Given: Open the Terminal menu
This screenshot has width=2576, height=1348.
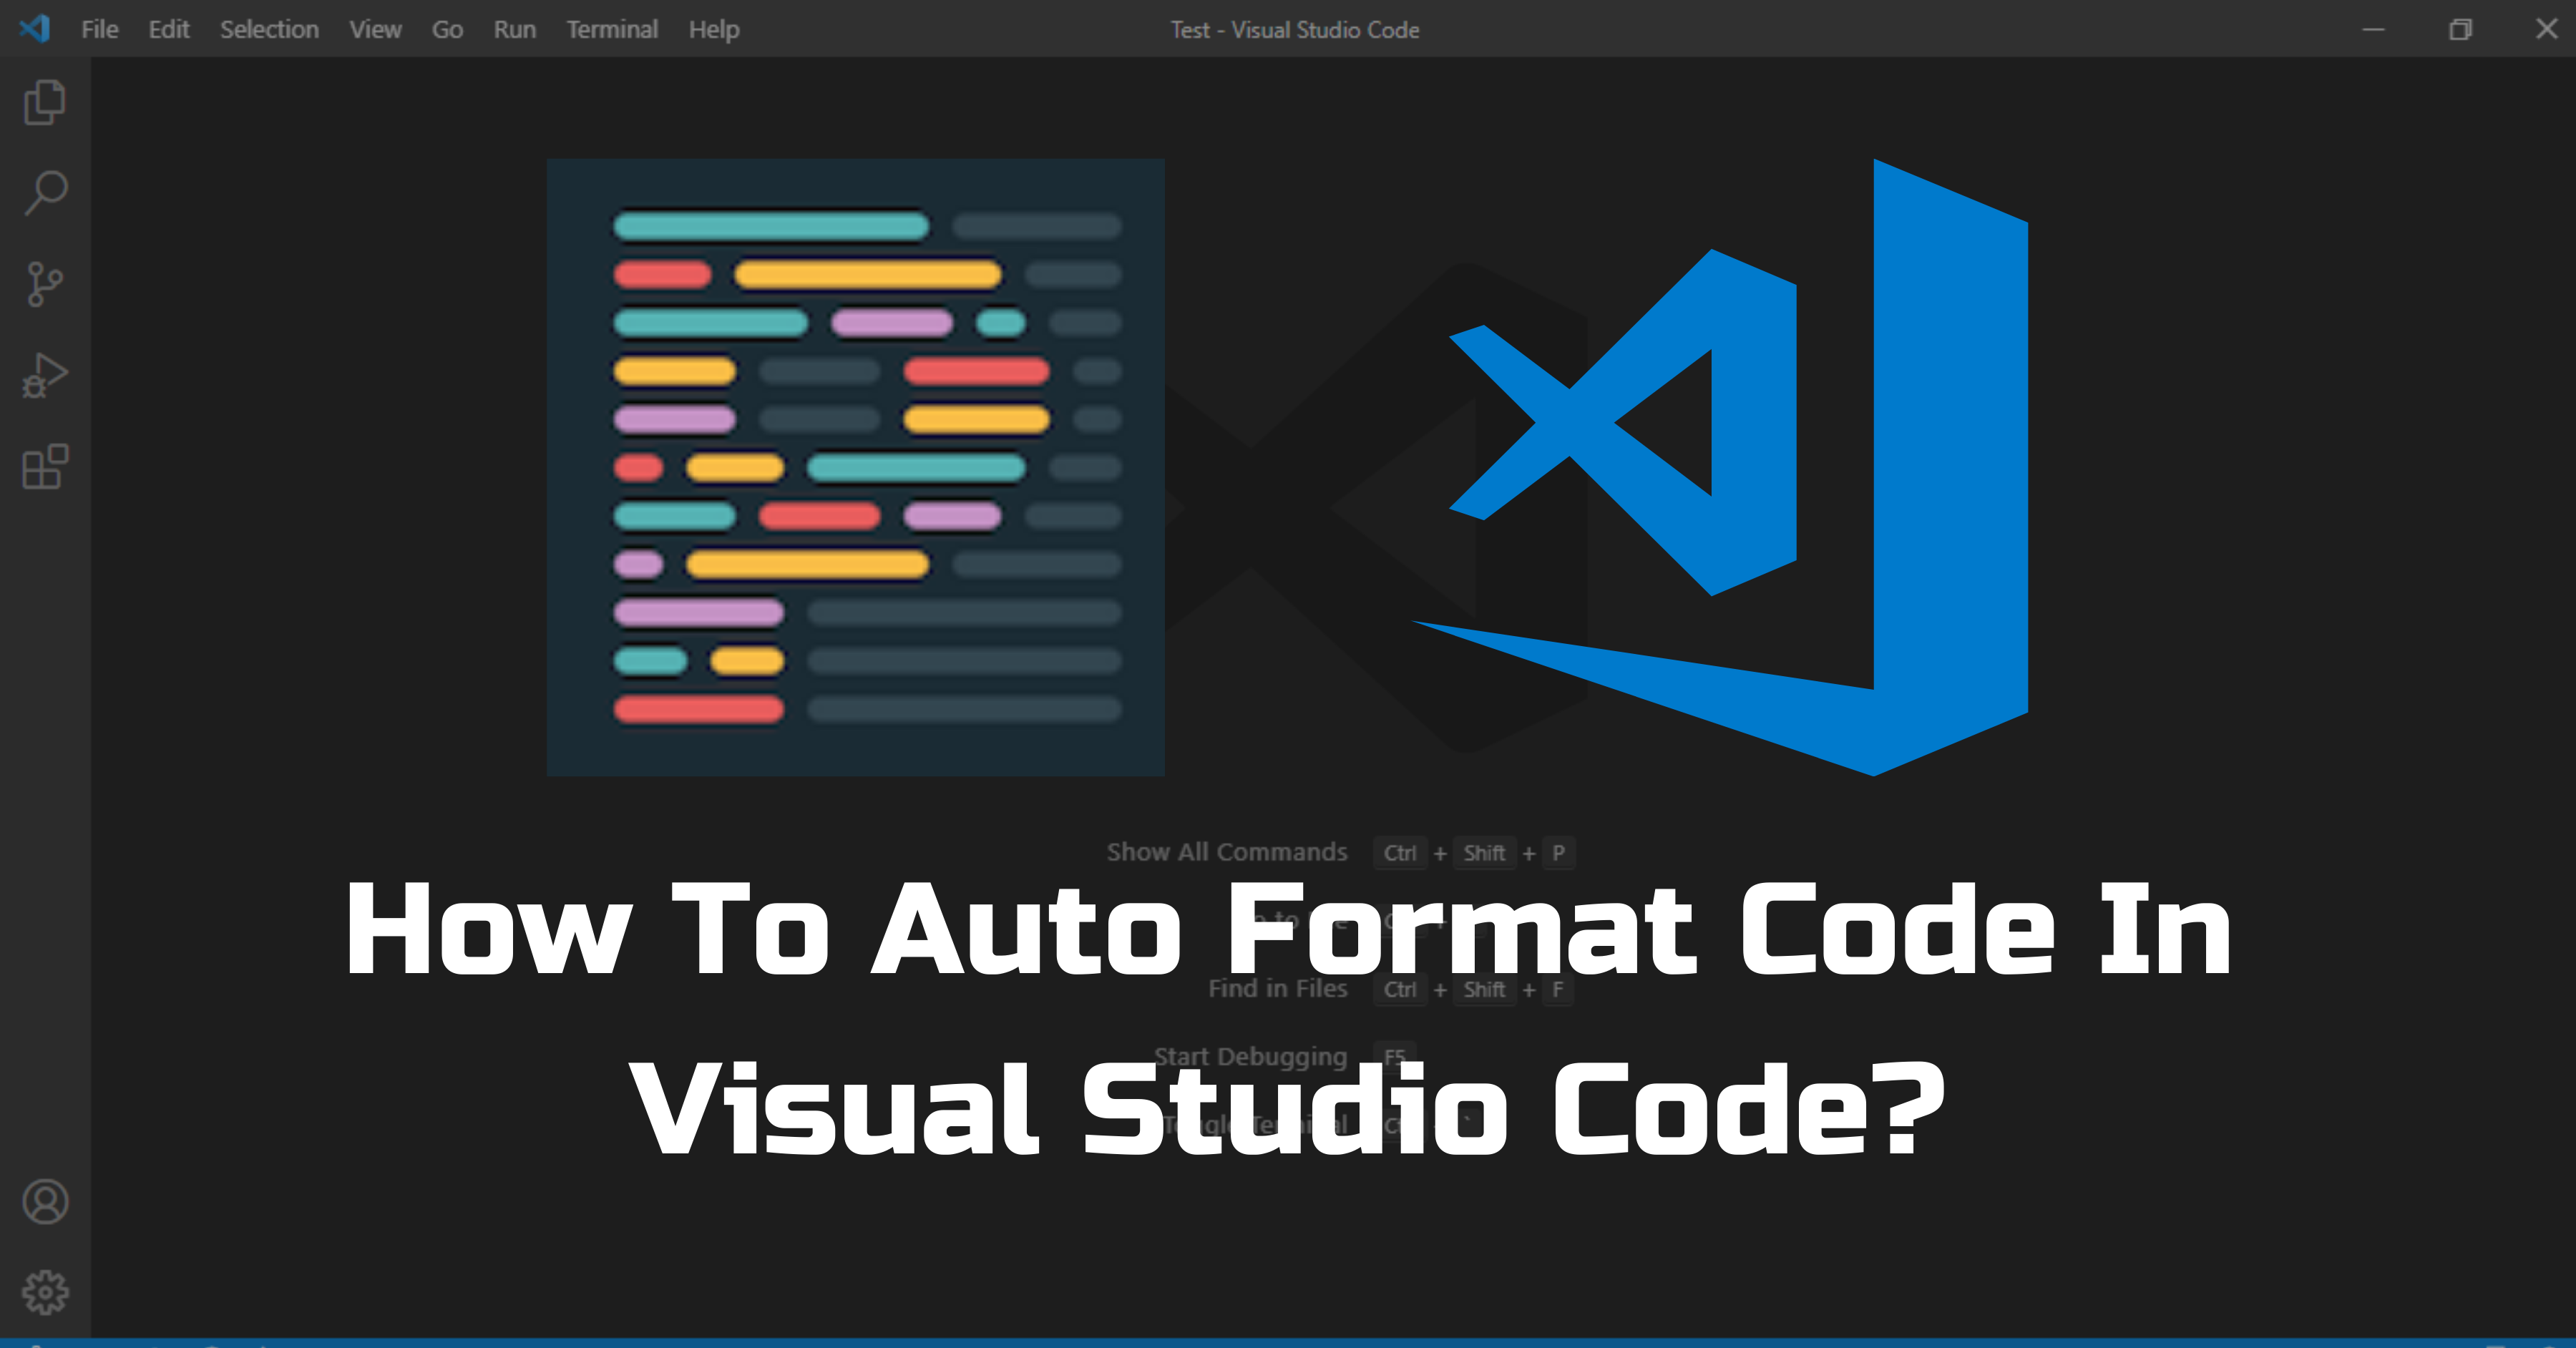Looking at the screenshot, I should pyautogui.click(x=613, y=29).
